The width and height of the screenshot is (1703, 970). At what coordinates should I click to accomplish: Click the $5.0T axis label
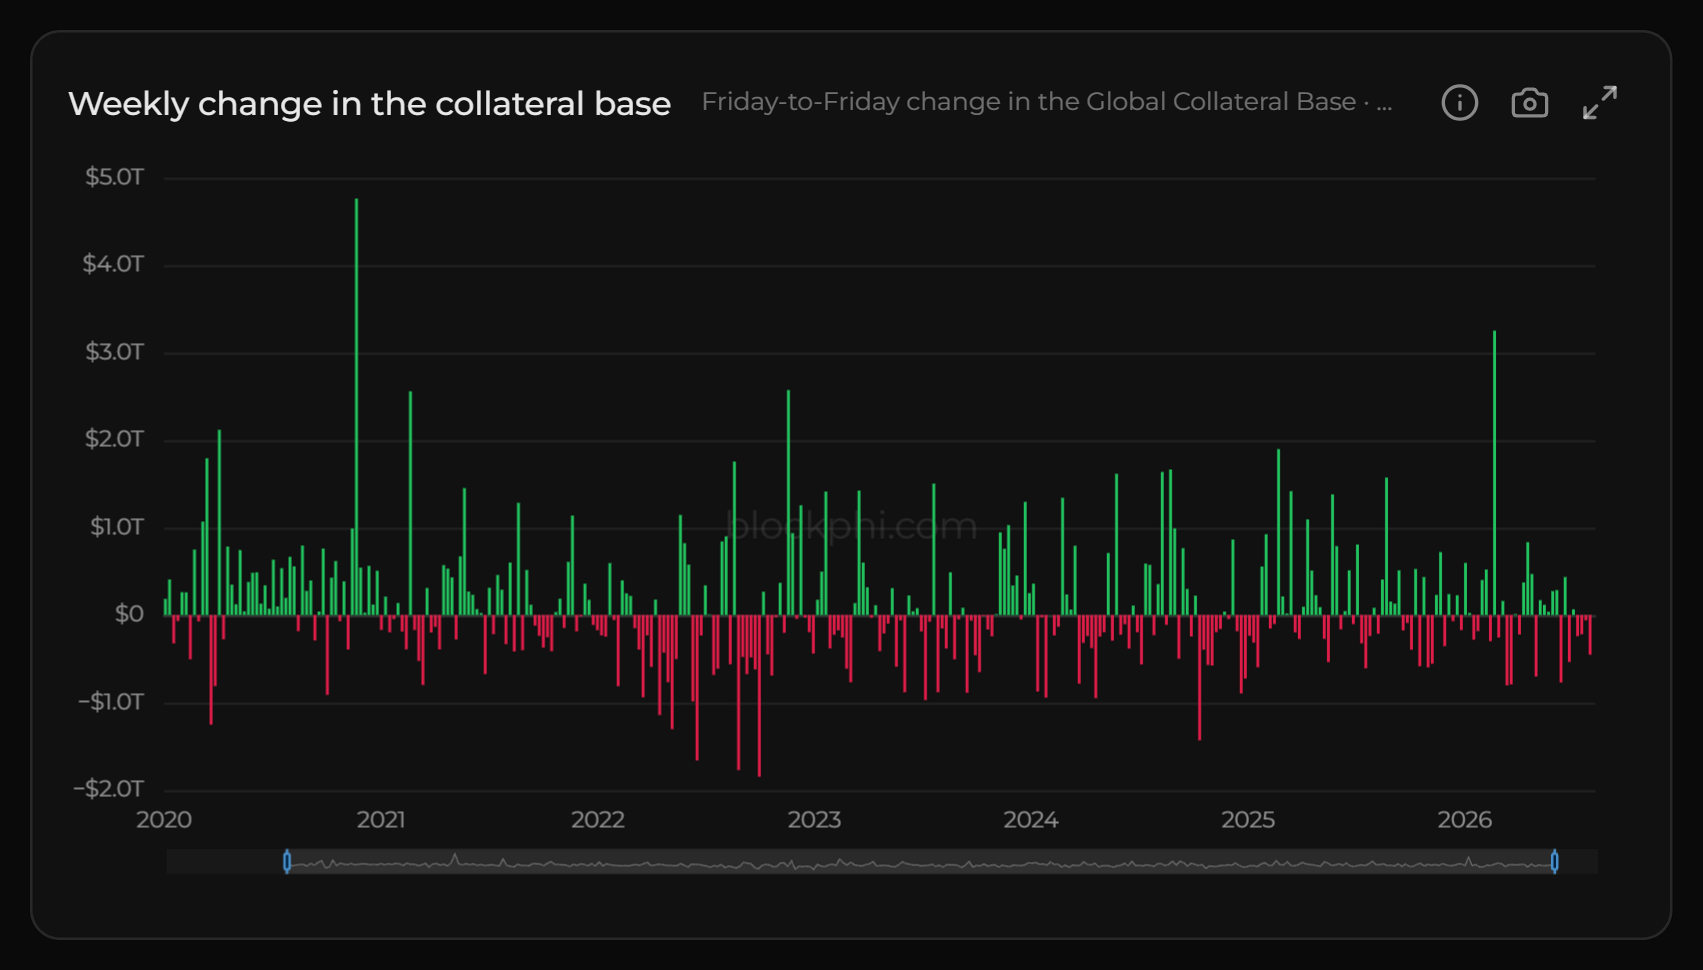click(114, 177)
